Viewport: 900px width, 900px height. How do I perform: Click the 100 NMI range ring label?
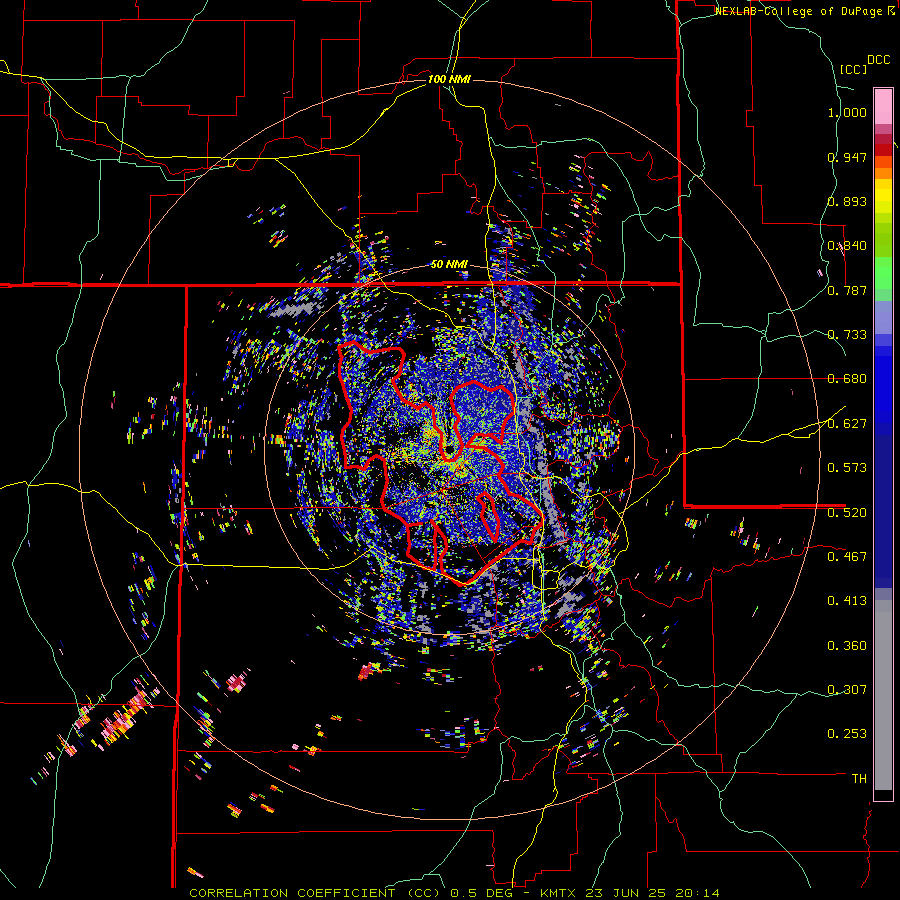click(449, 79)
